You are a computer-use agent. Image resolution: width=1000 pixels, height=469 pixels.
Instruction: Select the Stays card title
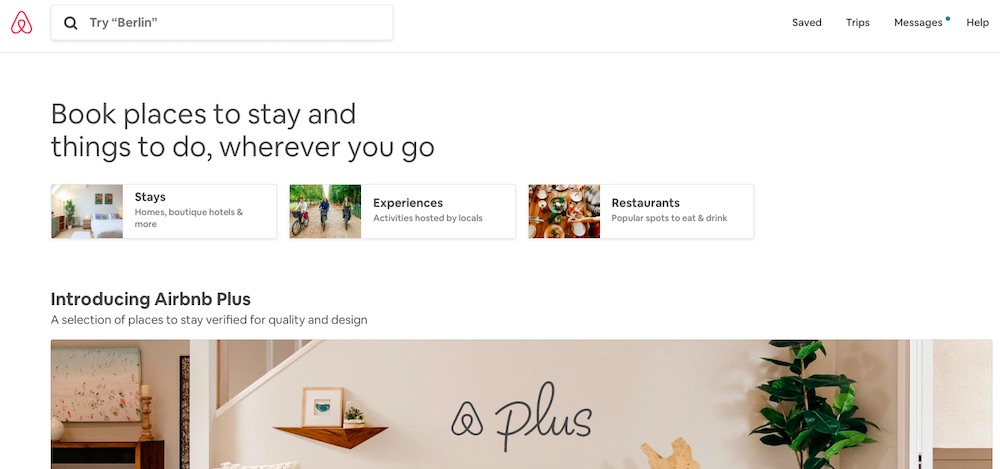coord(150,197)
